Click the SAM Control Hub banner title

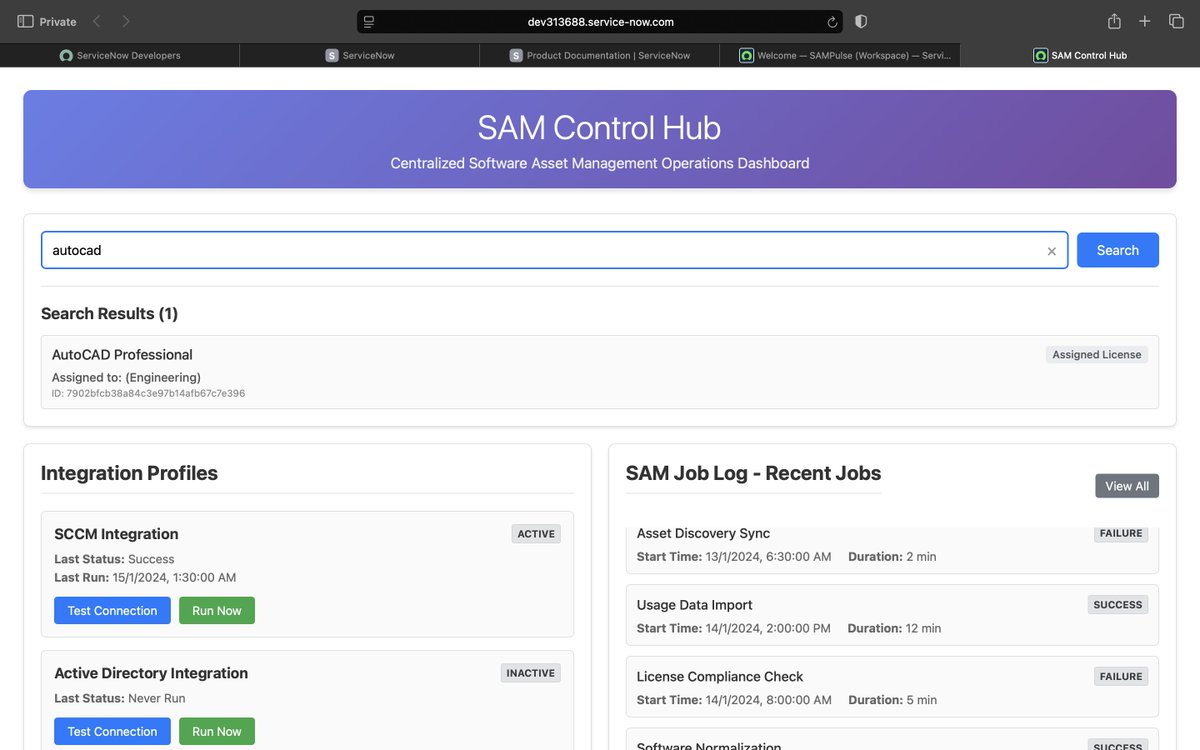(x=599, y=127)
